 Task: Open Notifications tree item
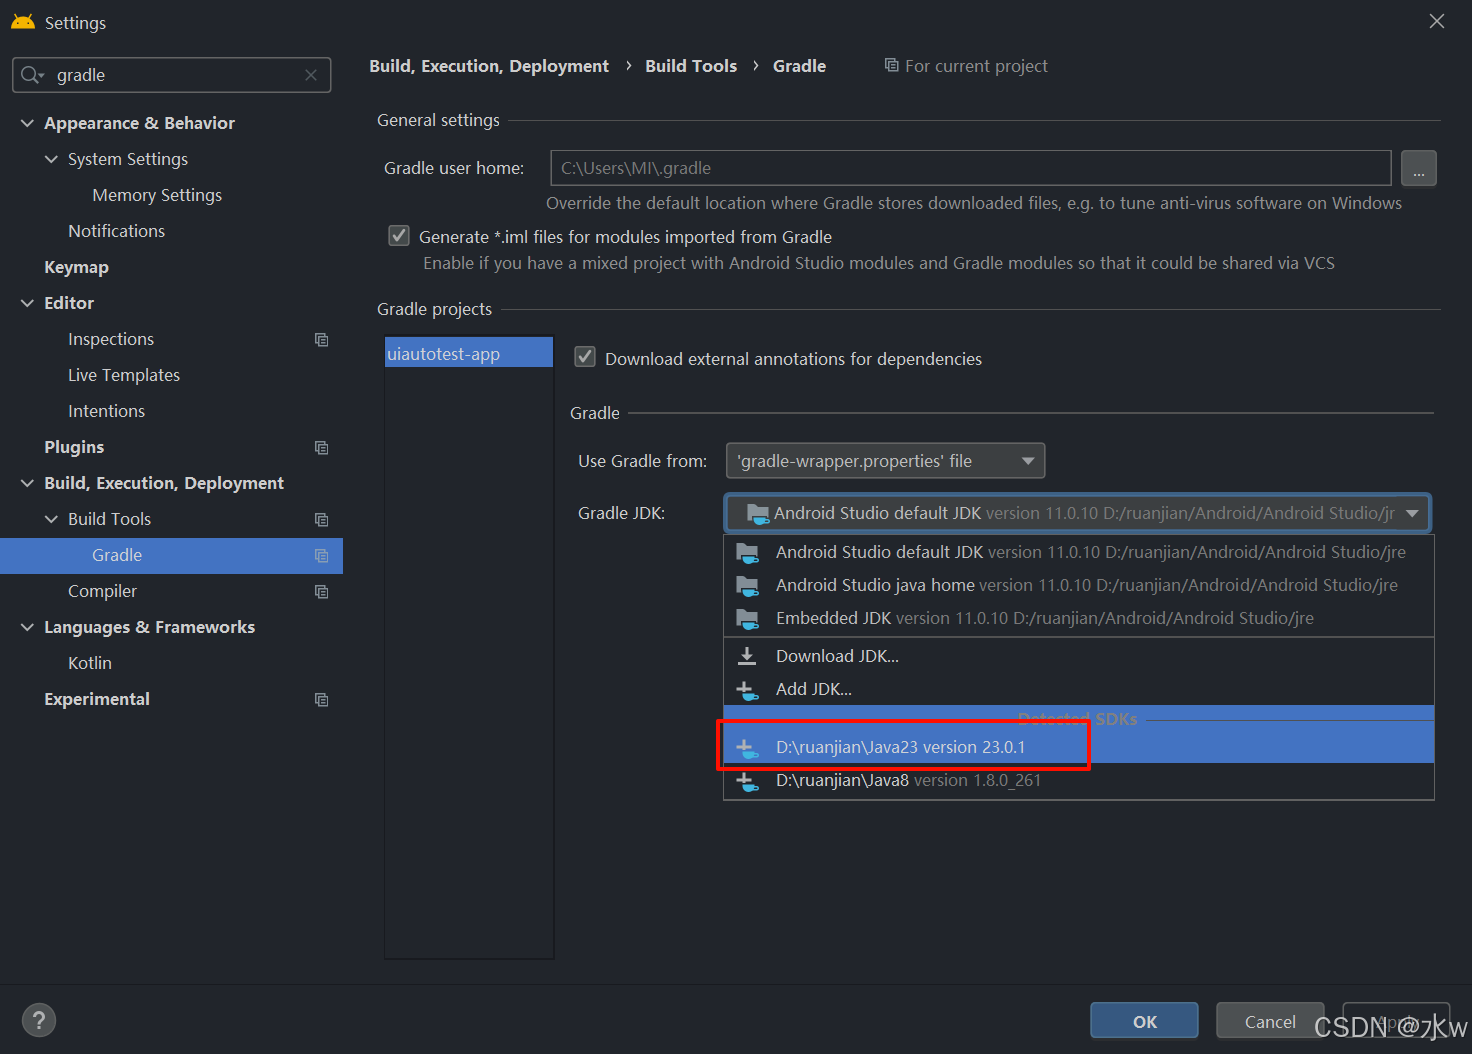116,231
